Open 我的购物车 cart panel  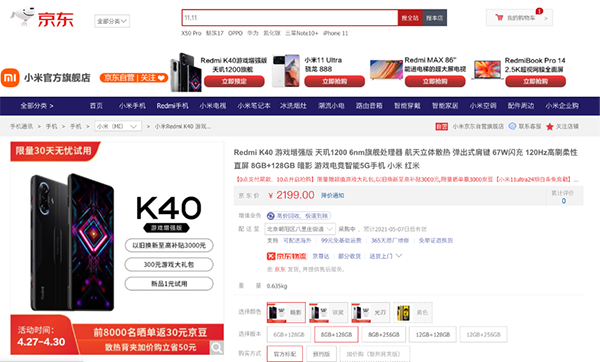click(519, 18)
